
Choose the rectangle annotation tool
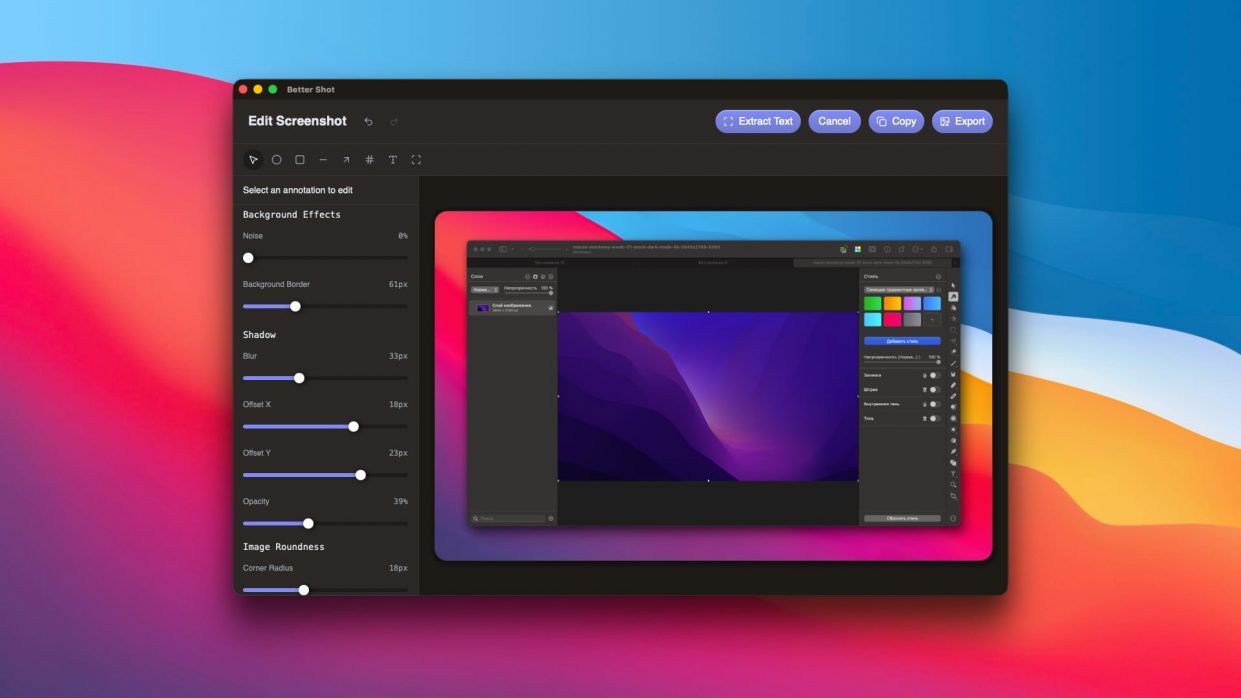click(300, 160)
